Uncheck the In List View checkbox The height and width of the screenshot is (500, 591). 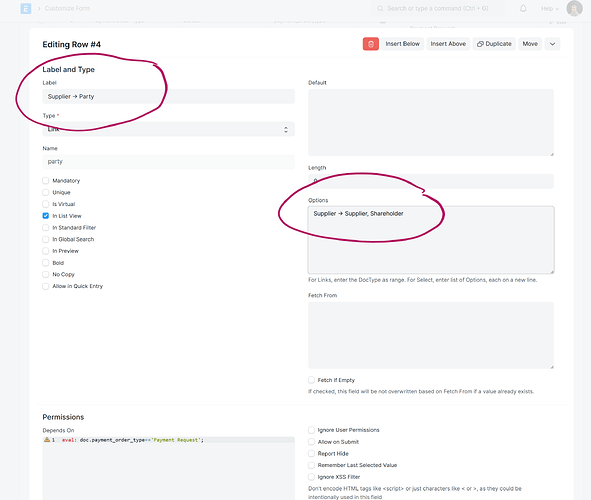(x=46, y=216)
